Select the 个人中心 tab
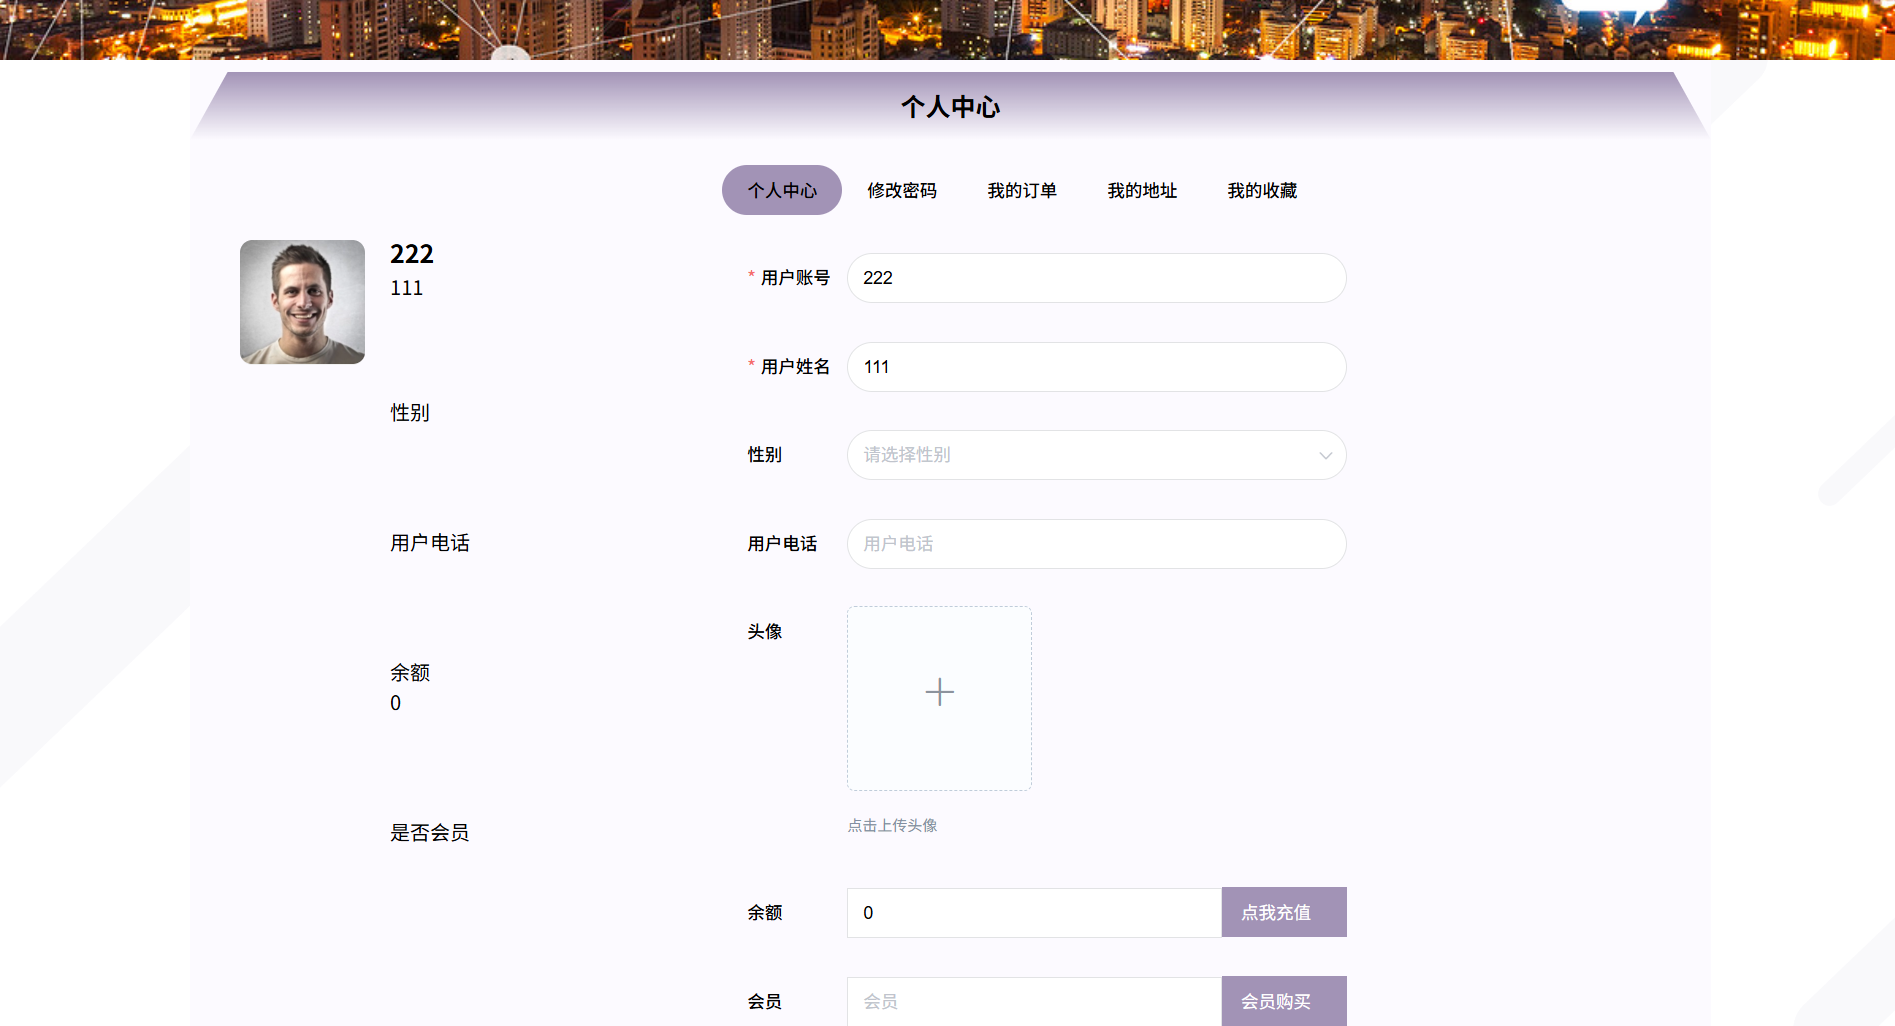This screenshot has width=1895, height=1026. (782, 190)
